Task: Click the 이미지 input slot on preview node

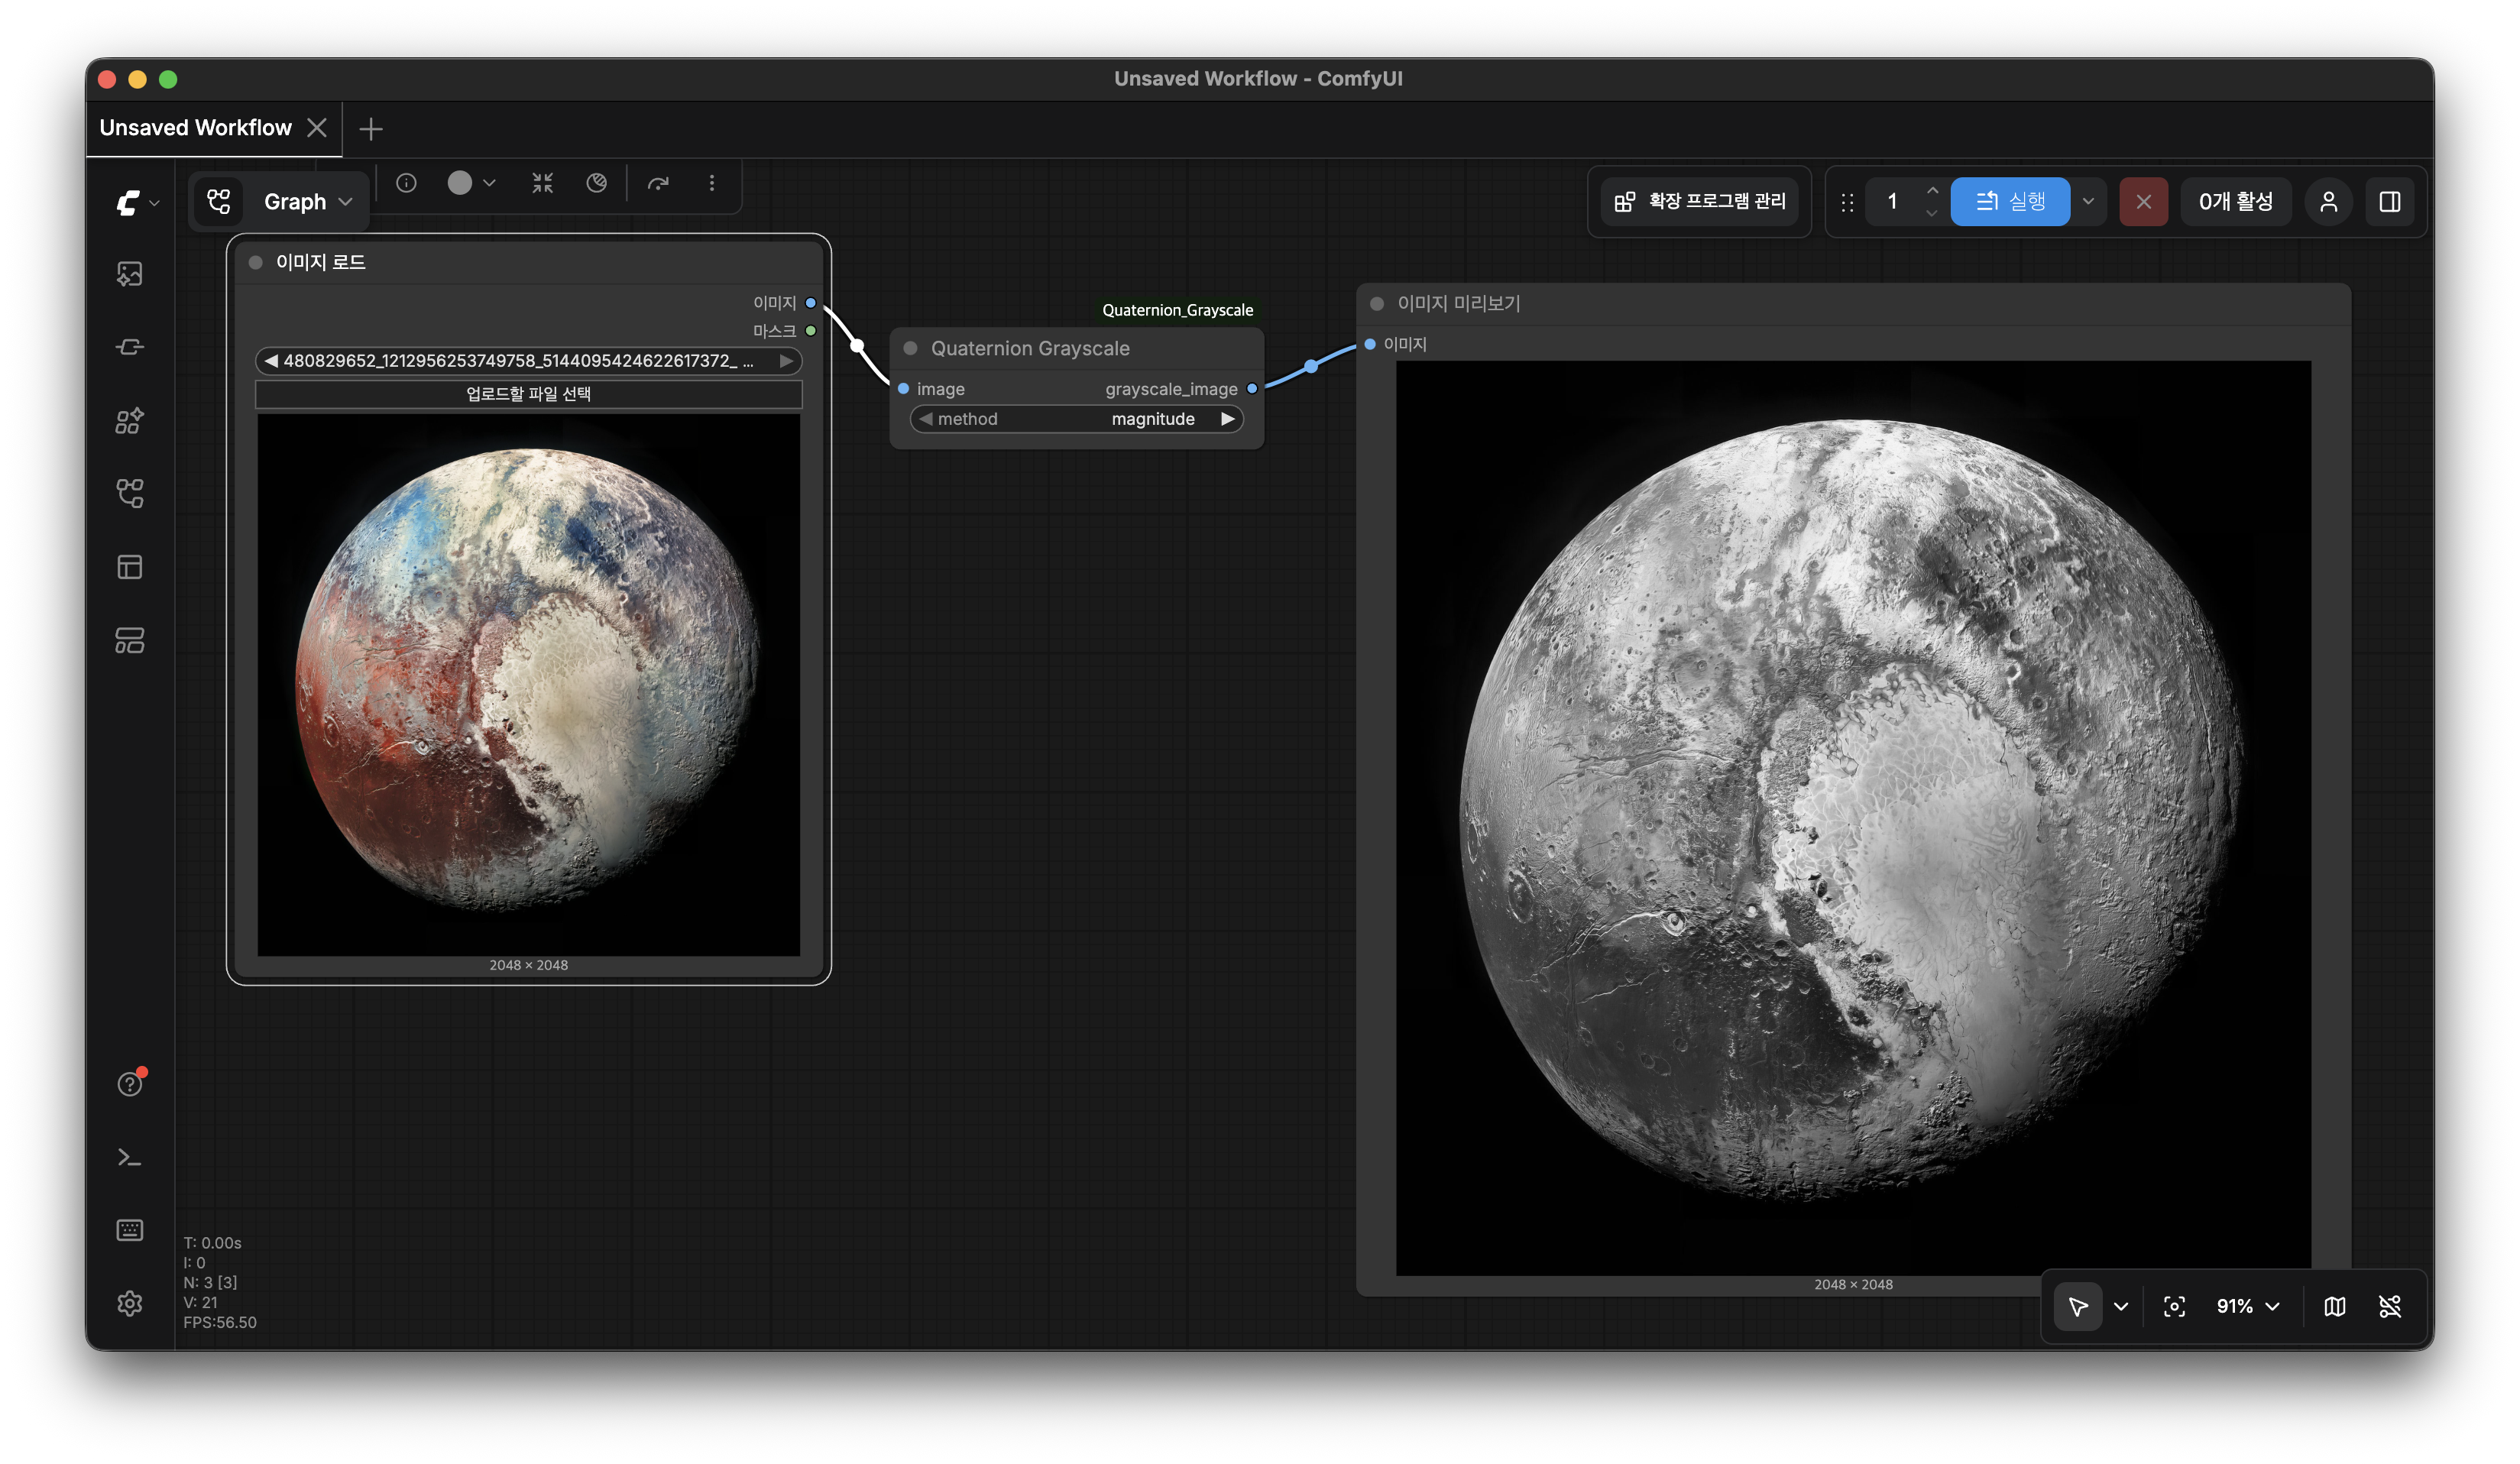Action: pos(1370,344)
